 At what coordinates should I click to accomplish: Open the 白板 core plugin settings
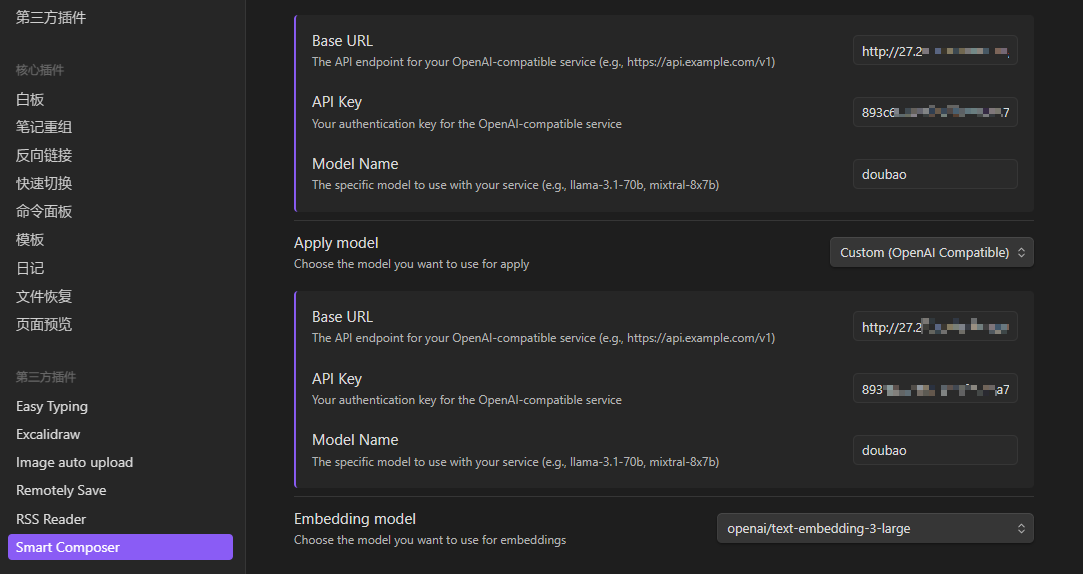(x=30, y=99)
